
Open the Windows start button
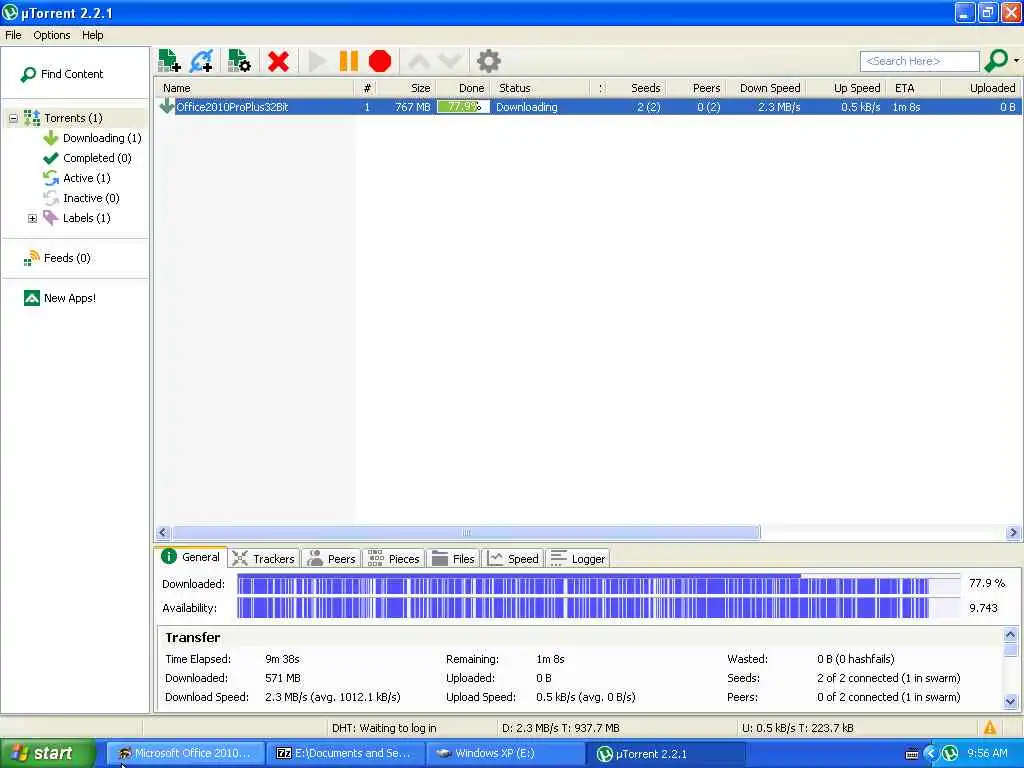[x=47, y=754]
